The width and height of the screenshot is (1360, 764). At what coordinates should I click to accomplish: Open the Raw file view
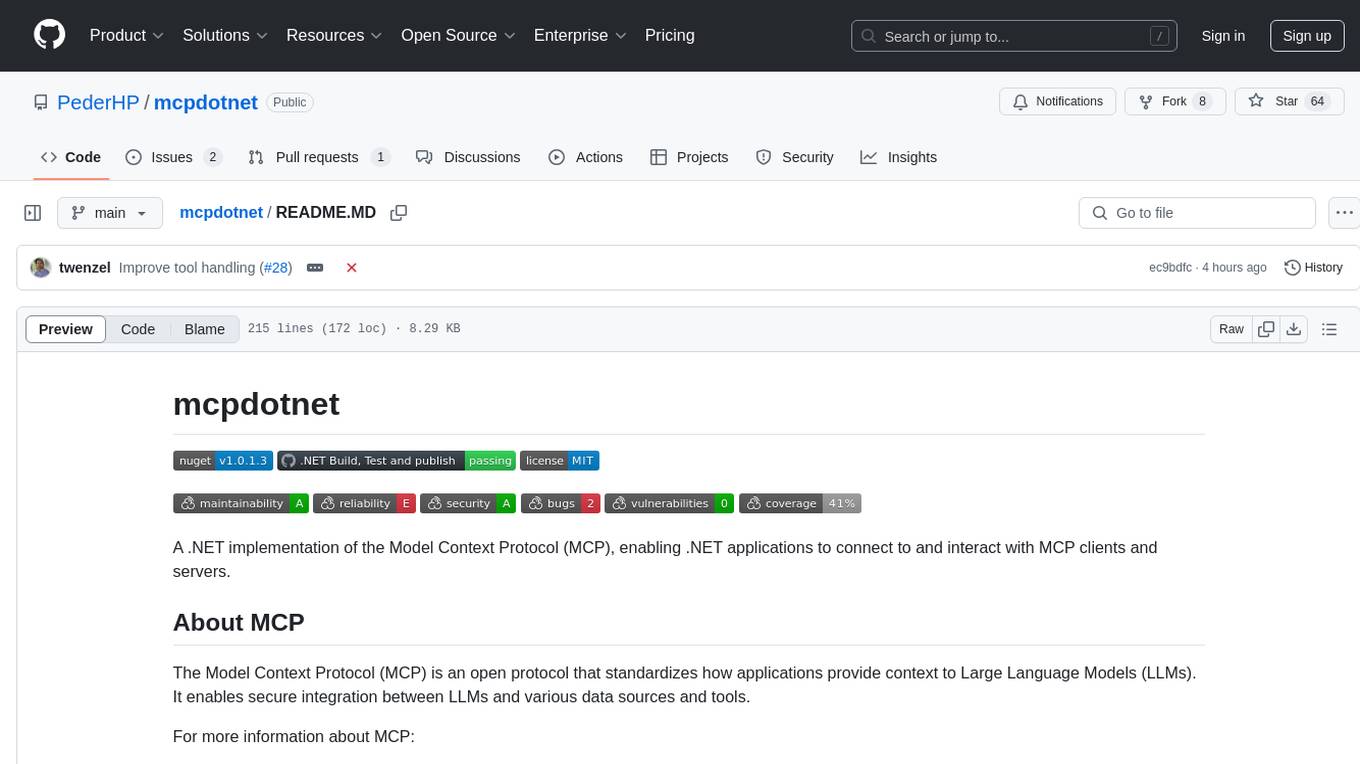(x=1231, y=329)
